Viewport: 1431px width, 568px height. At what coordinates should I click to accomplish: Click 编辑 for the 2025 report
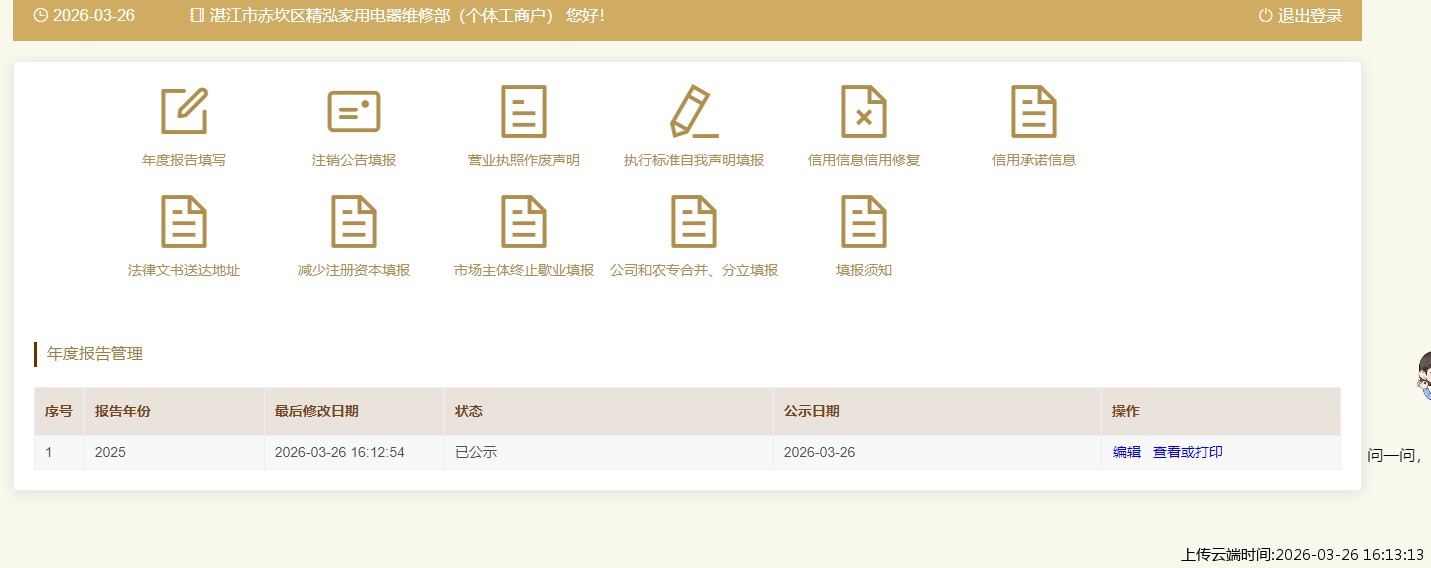(1127, 452)
